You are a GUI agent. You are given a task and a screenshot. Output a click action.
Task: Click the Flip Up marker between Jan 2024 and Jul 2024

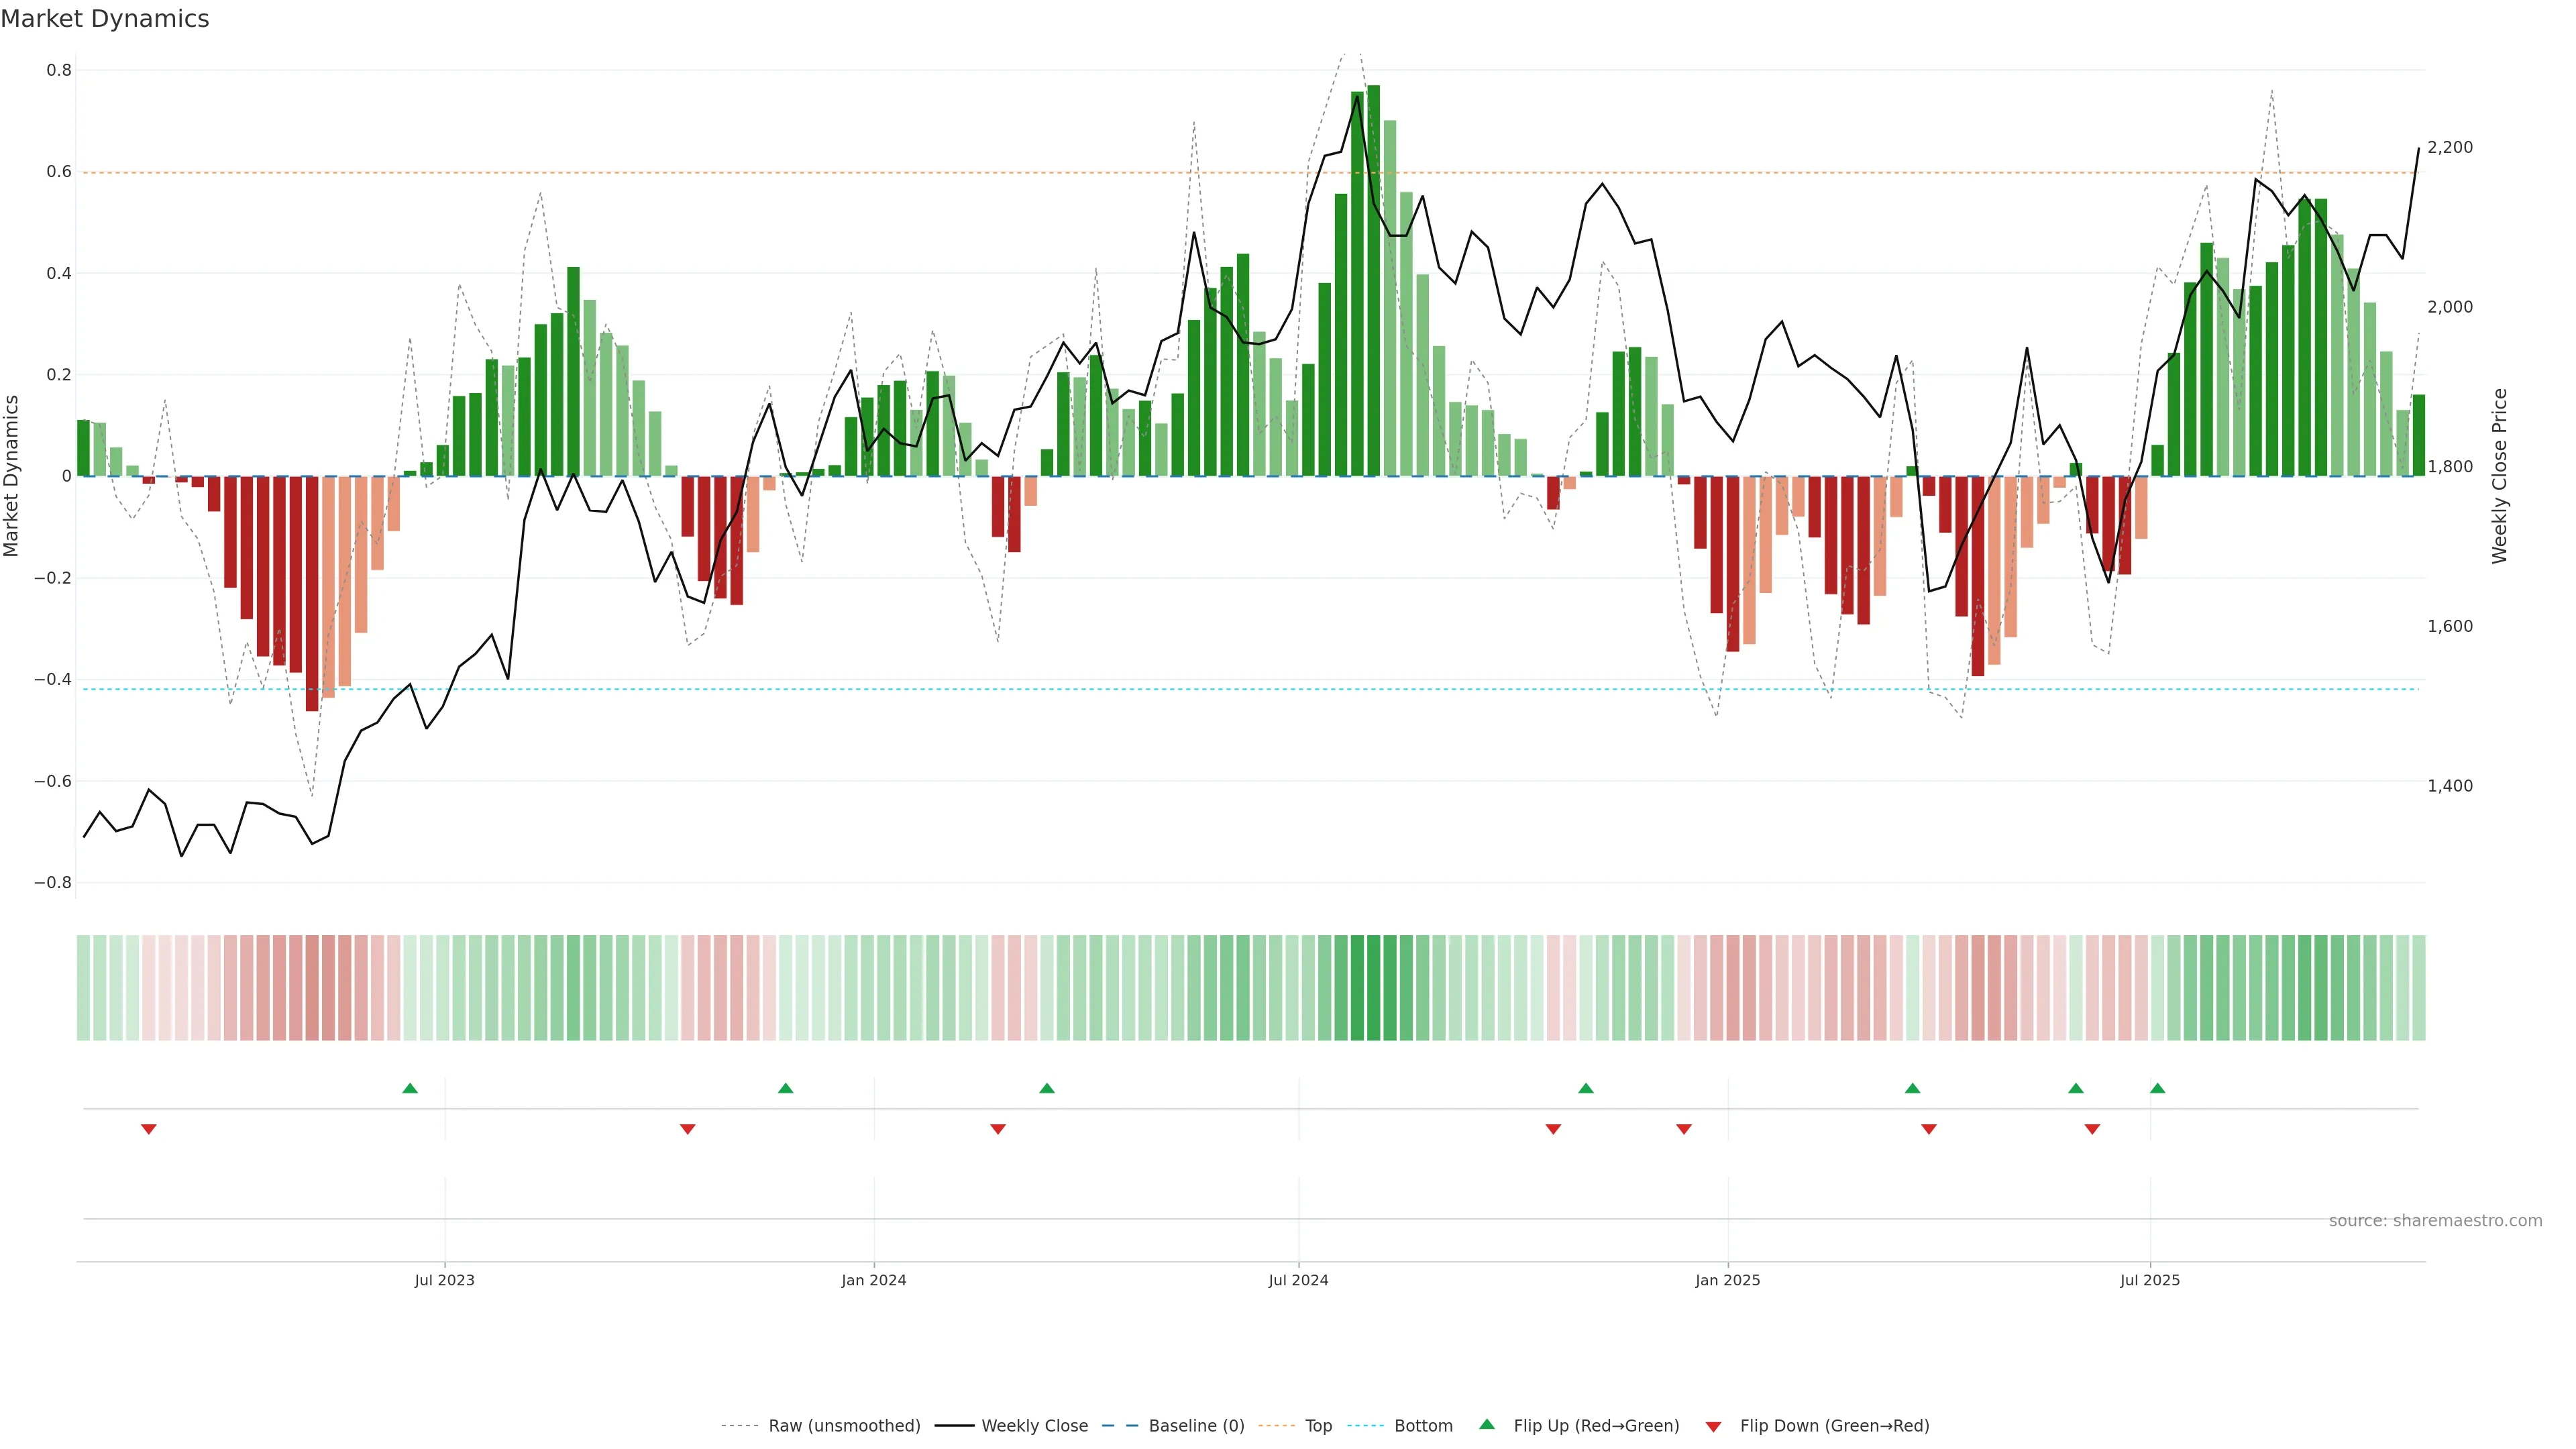(1047, 1088)
